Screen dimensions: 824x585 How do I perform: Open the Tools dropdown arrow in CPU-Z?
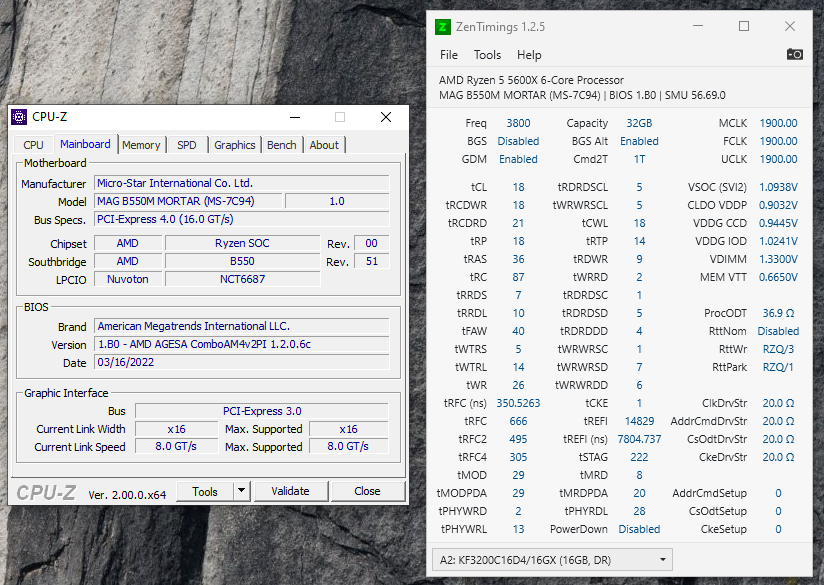pyautogui.click(x=241, y=491)
